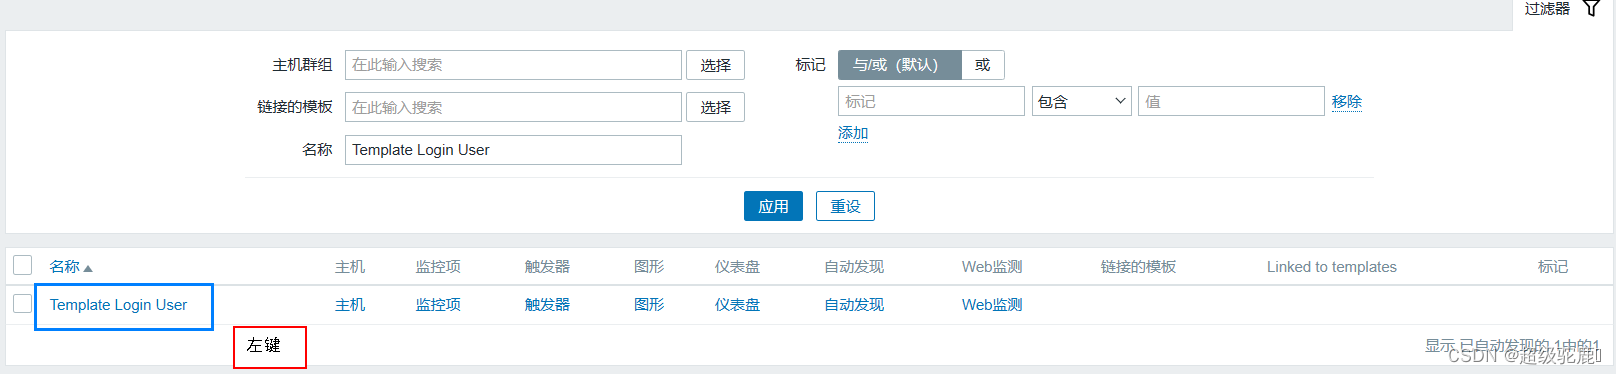This screenshot has width=1616, height=374.
Task: Click 选择 button for 主机群组
Action: tap(715, 65)
